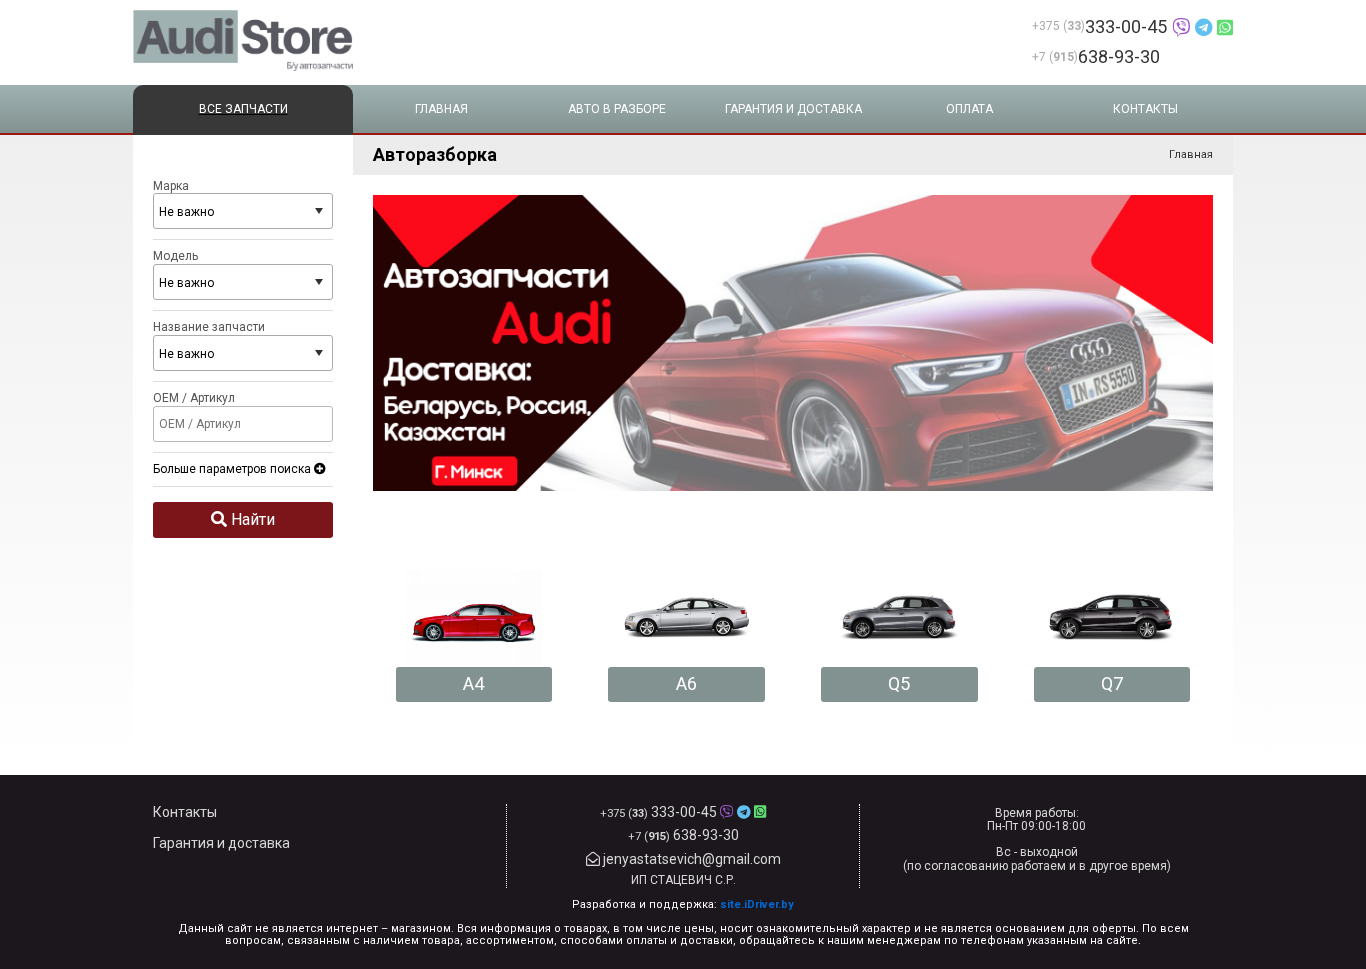1366x969 pixels.
Task: Click the Audi Store logo
Action: coord(243,41)
